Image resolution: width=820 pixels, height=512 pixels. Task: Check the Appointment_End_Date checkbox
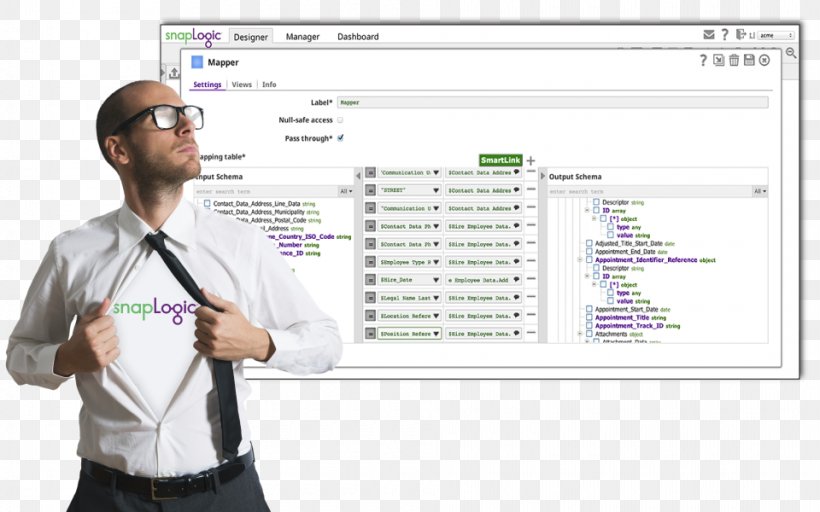coord(589,252)
